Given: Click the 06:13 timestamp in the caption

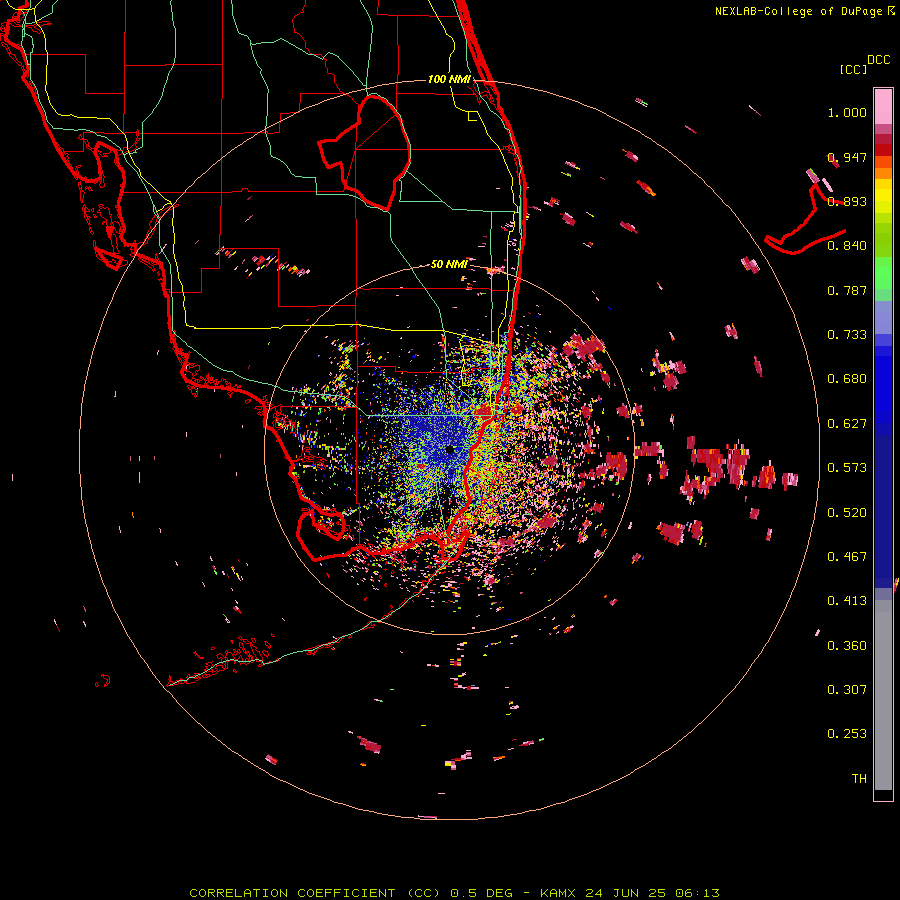Looking at the screenshot, I should [x=697, y=893].
